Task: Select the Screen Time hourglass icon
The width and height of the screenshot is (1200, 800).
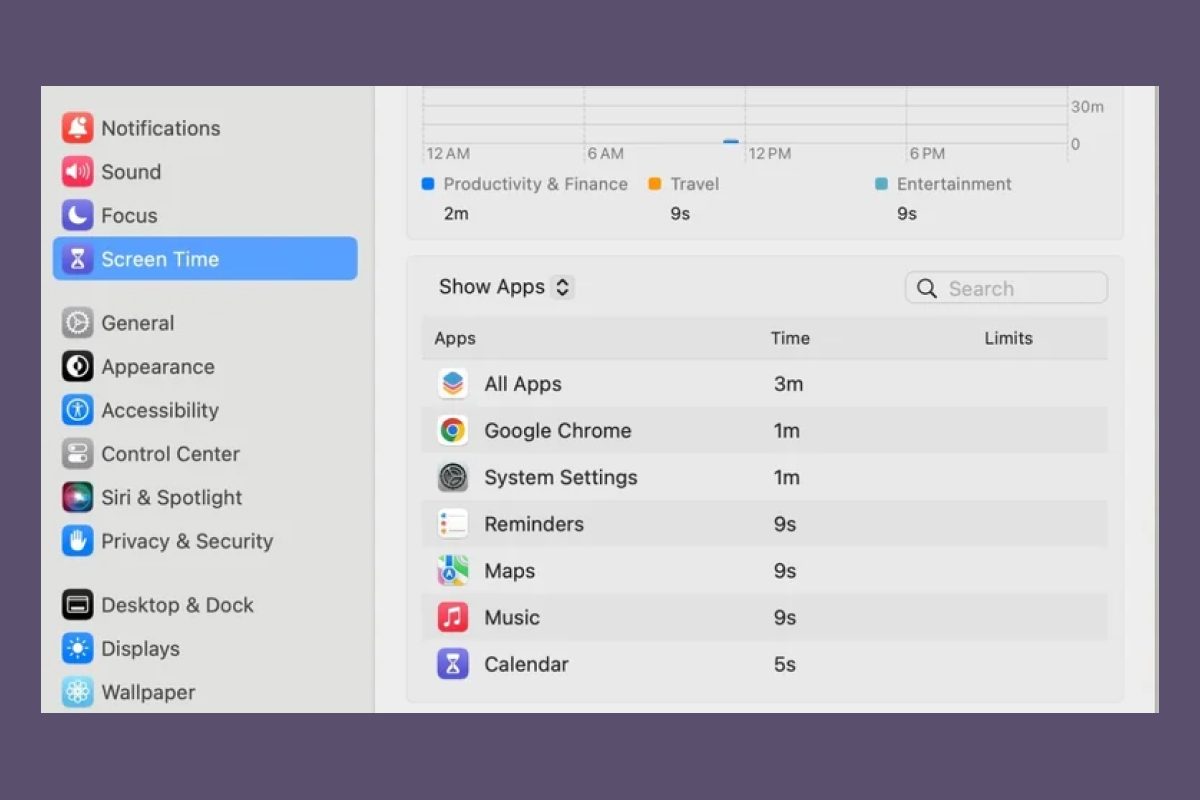Action: (x=77, y=258)
